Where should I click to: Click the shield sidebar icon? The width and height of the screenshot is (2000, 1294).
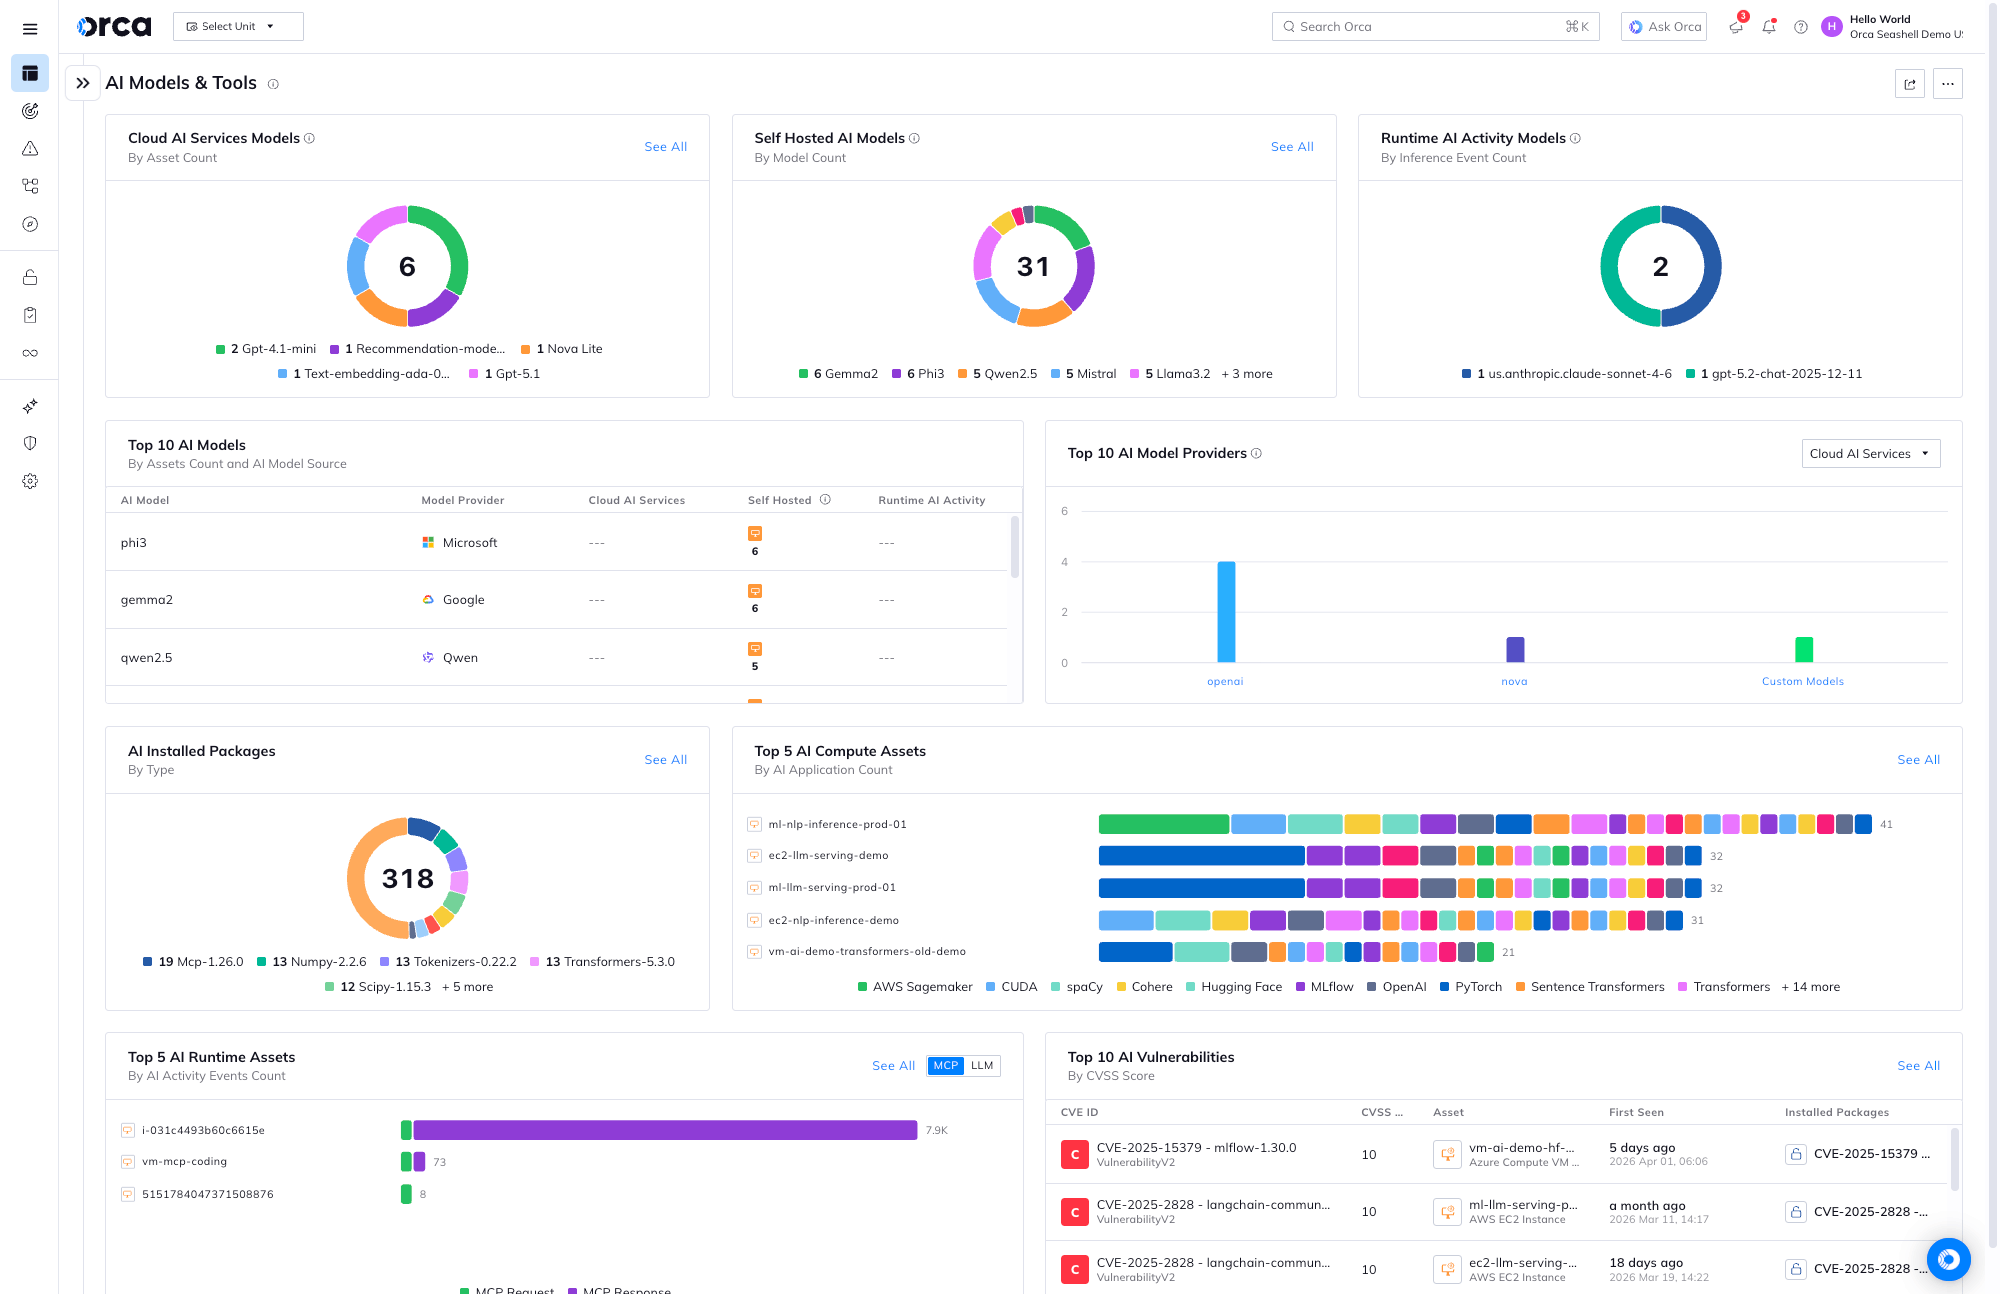(30, 443)
